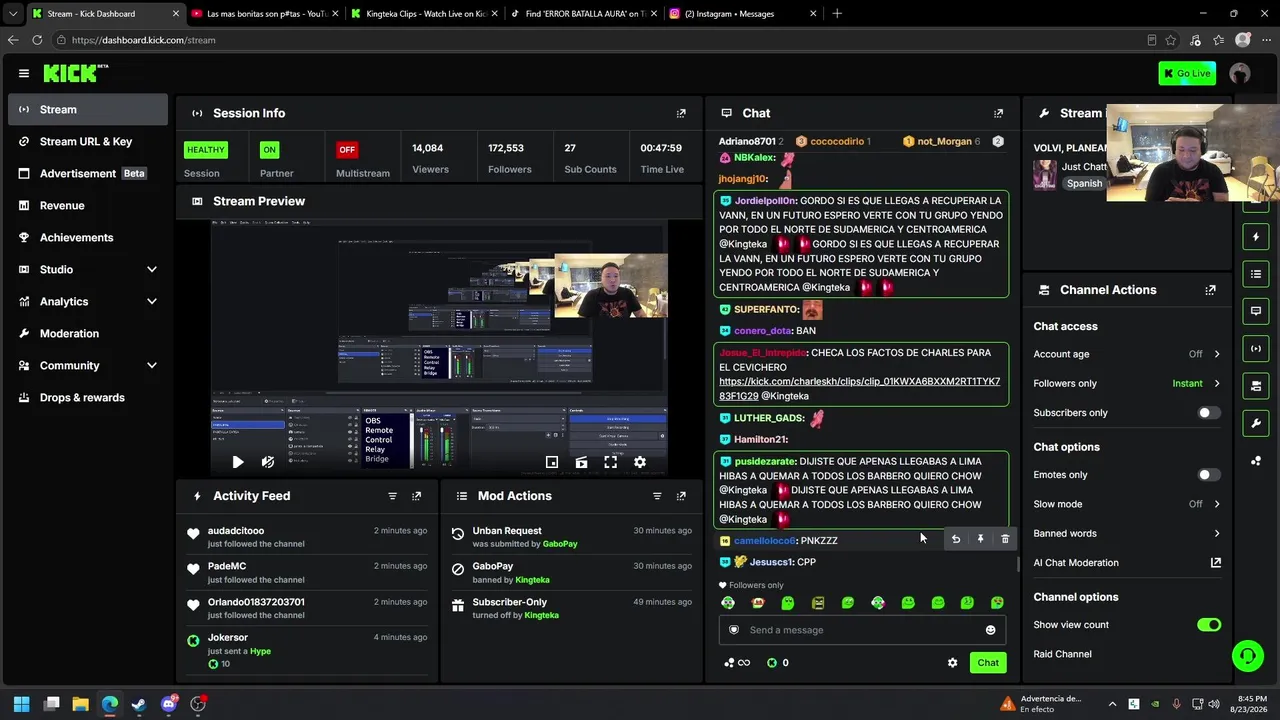Pin camelloloco6's chat message
This screenshot has width=1280, height=720.
(x=980, y=539)
